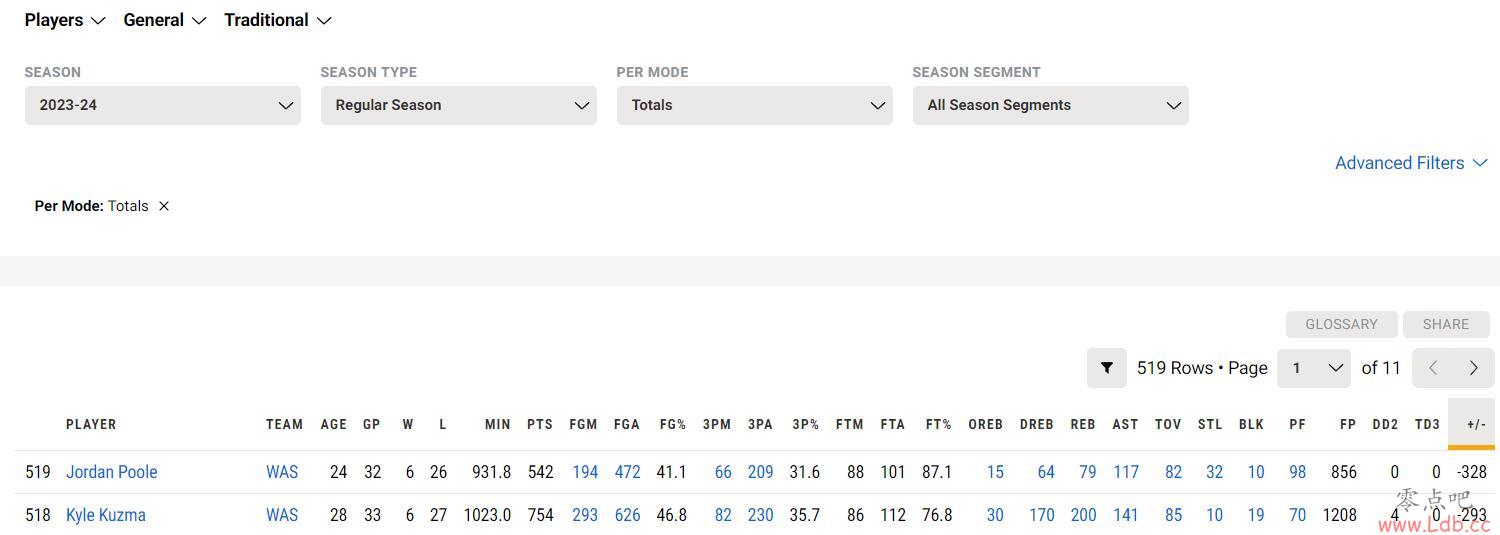Click the GLOSSARY button
Screen dimensions: 1500x535
pyautogui.click(x=1341, y=324)
